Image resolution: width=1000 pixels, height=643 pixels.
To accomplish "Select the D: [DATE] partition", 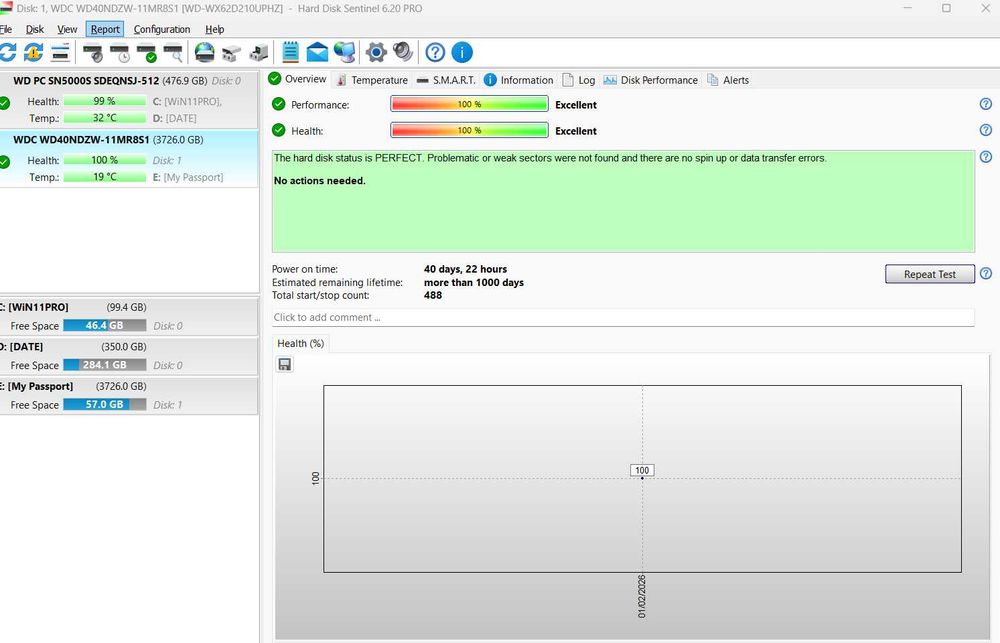I will pyautogui.click(x=129, y=356).
